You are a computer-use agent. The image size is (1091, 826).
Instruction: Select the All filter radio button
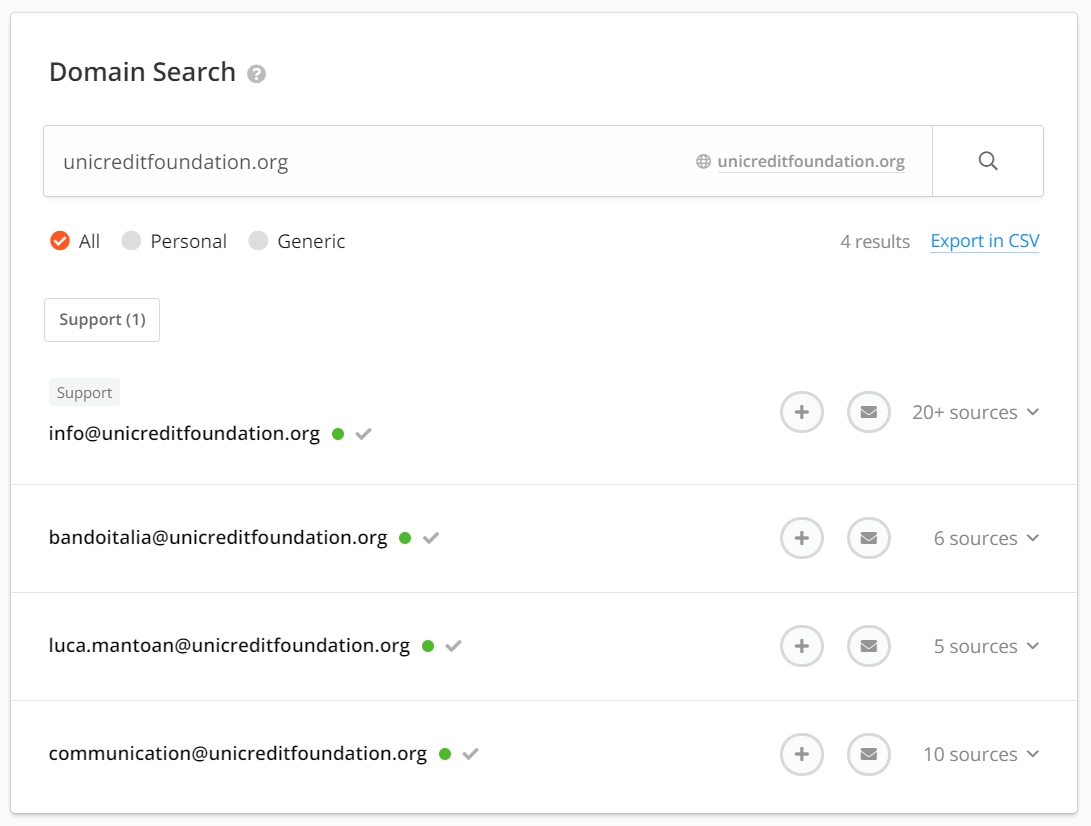[x=60, y=241]
